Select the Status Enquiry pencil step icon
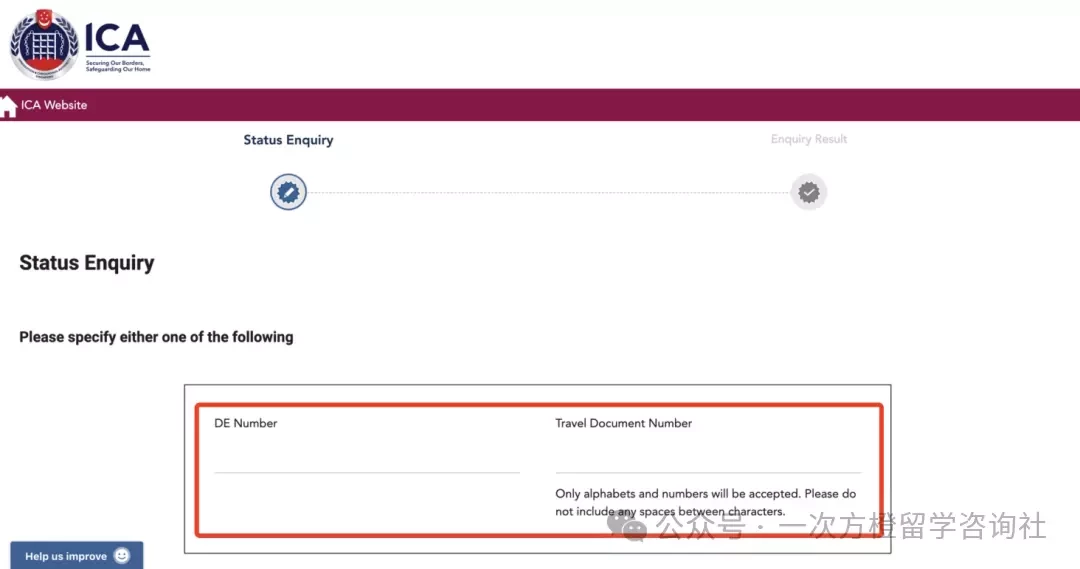1080x569 pixels. 288,192
